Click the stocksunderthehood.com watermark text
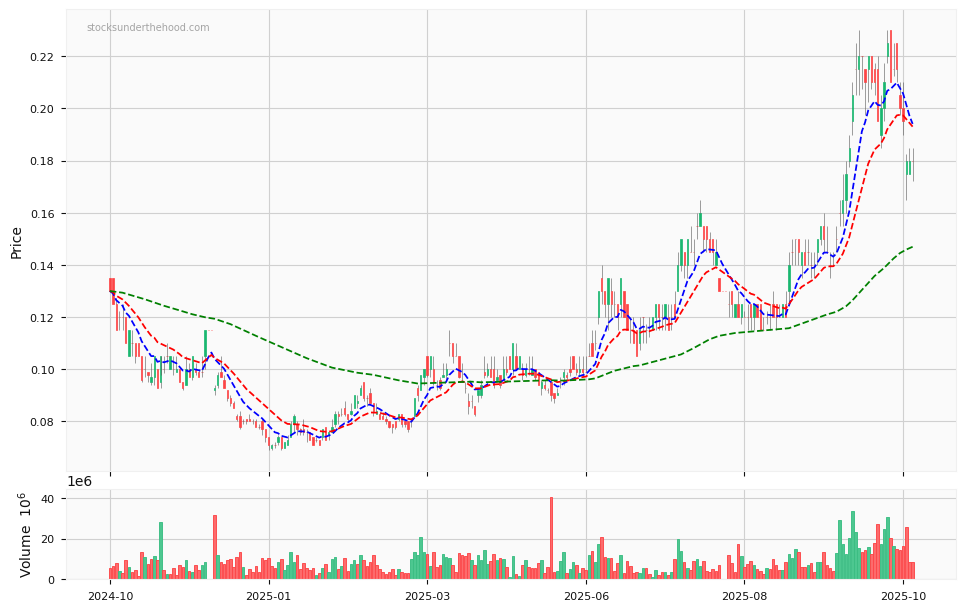Screen dimensions: 966x611 pos(148,28)
